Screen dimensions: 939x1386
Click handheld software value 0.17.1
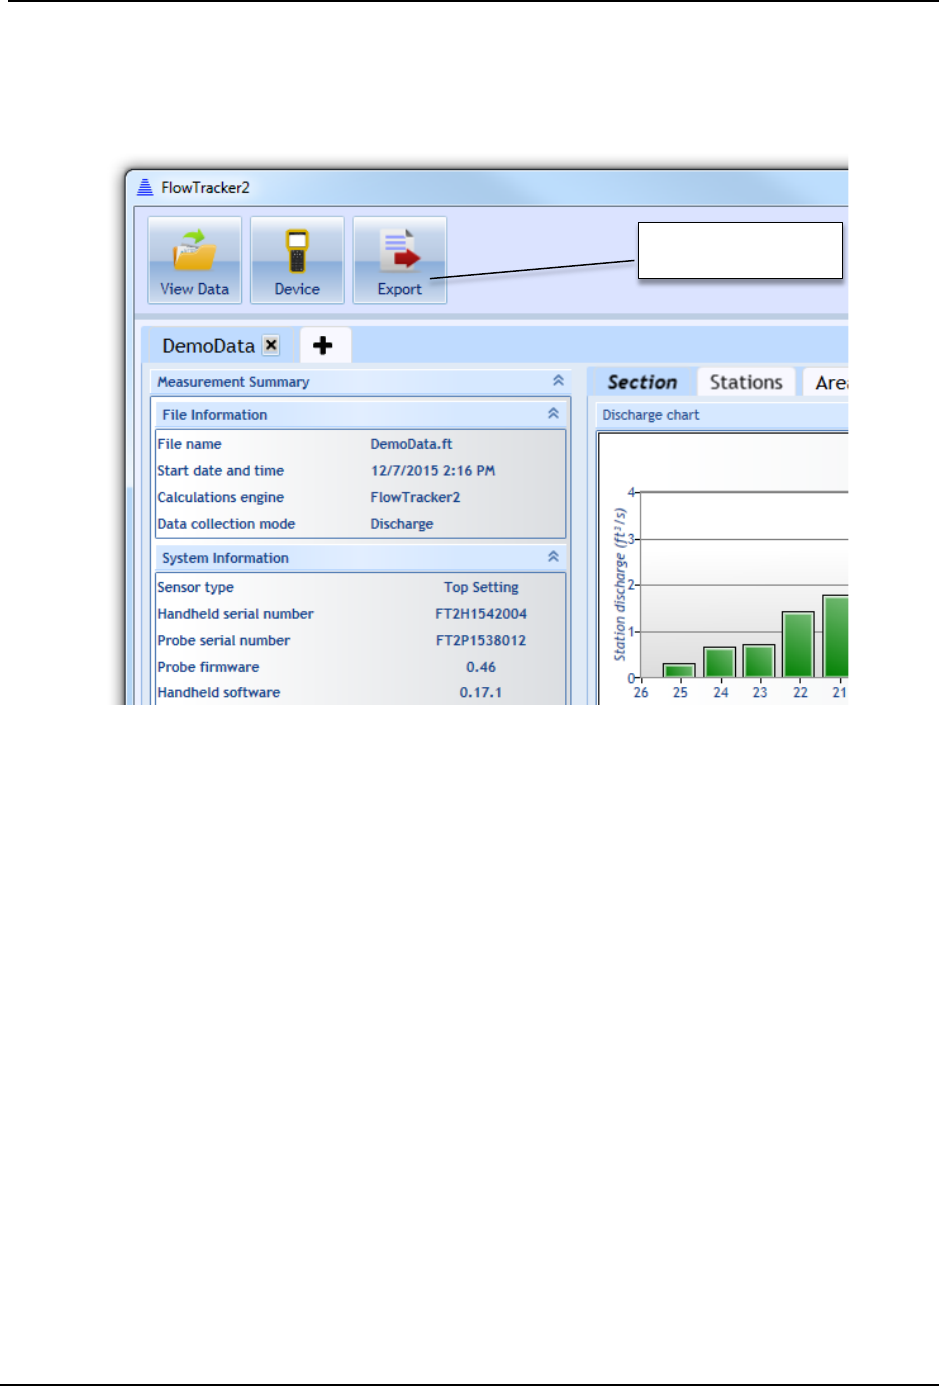tap(481, 692)
